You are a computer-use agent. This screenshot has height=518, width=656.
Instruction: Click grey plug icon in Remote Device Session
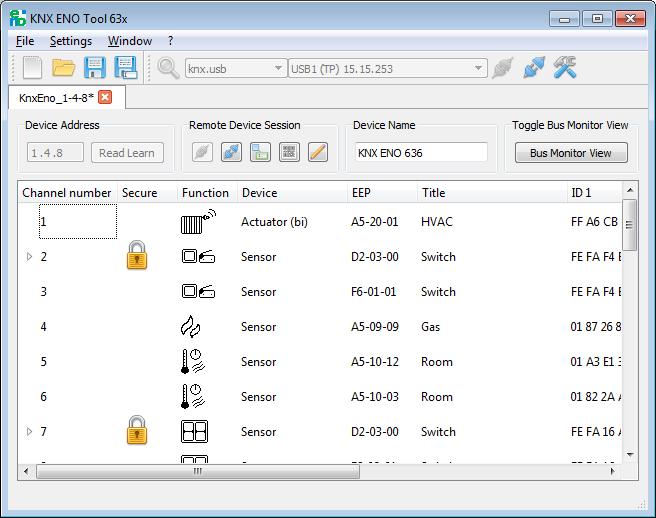(202, 152)
